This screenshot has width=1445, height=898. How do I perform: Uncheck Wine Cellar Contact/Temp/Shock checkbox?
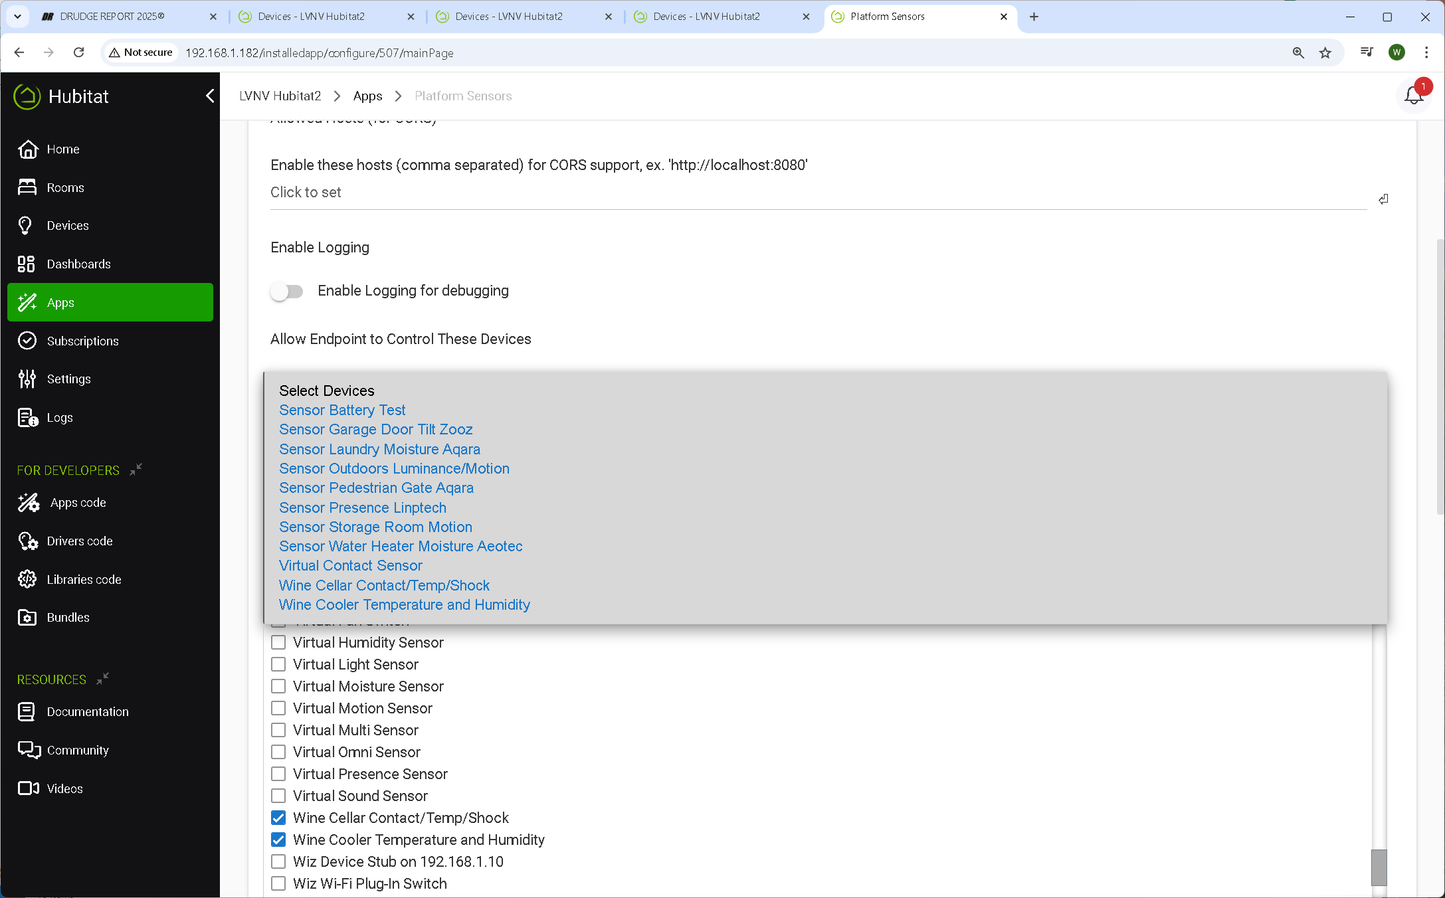pos(279,818)
